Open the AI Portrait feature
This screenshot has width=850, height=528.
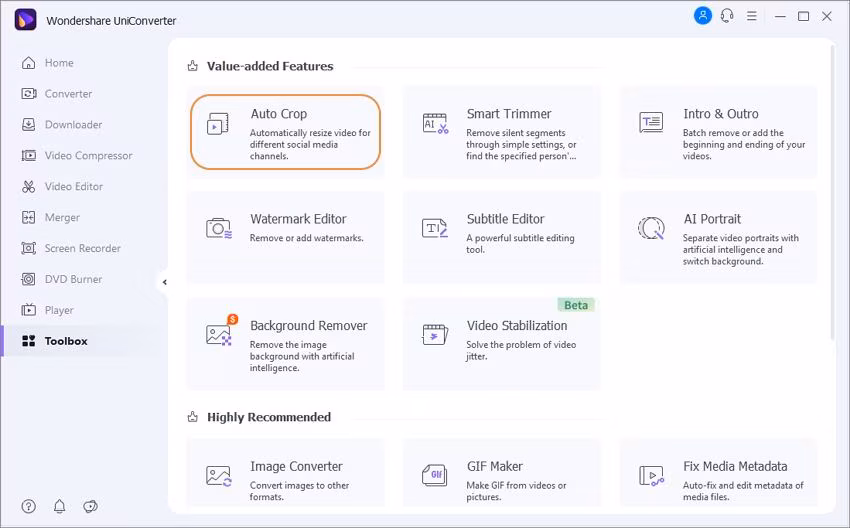[718, 236]
